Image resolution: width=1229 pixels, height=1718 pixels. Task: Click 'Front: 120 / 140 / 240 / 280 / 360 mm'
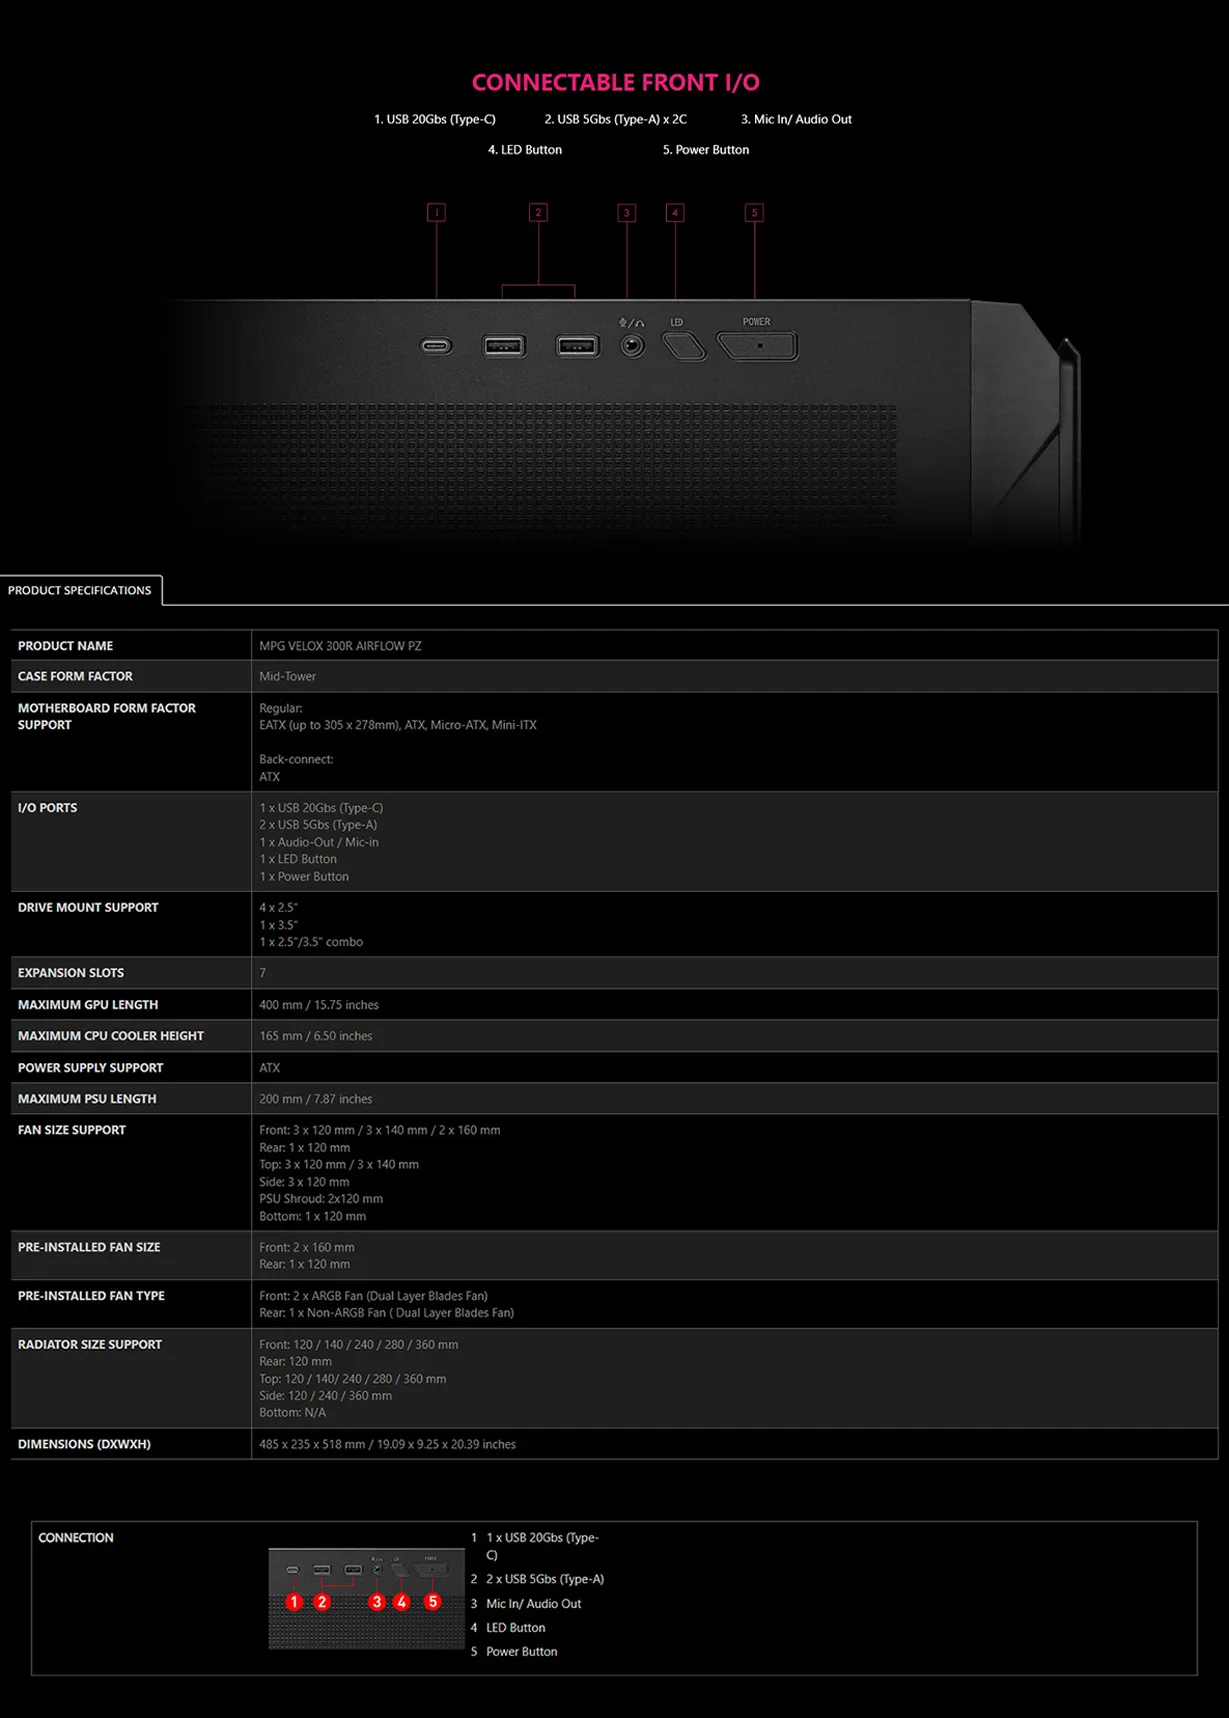point(359,1345)
